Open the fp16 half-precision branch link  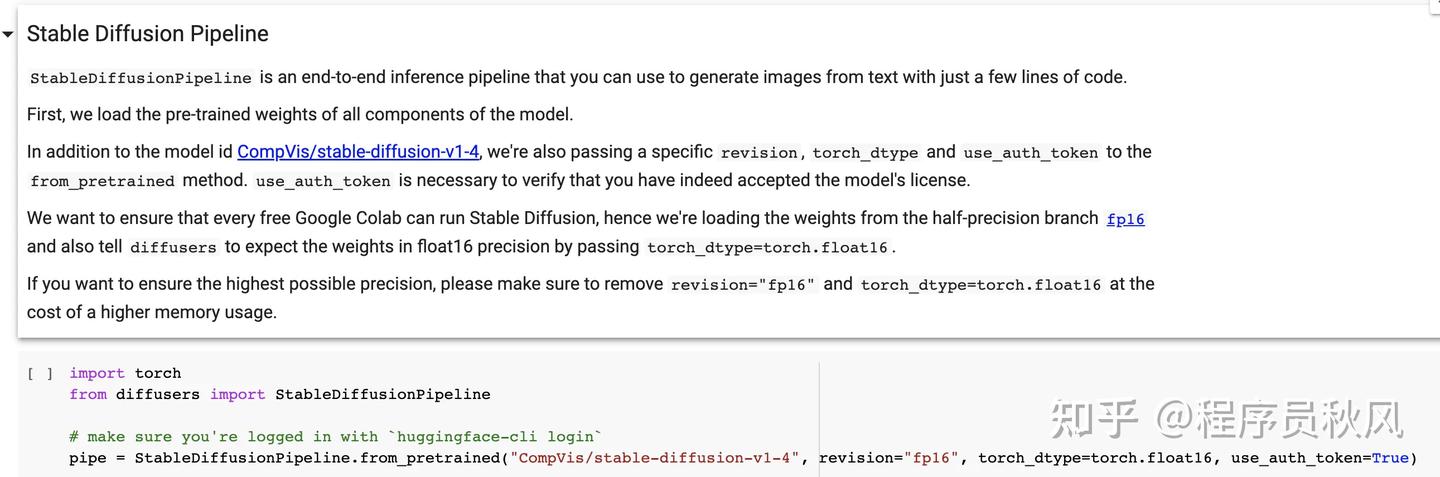click(x=1125, y=219)
